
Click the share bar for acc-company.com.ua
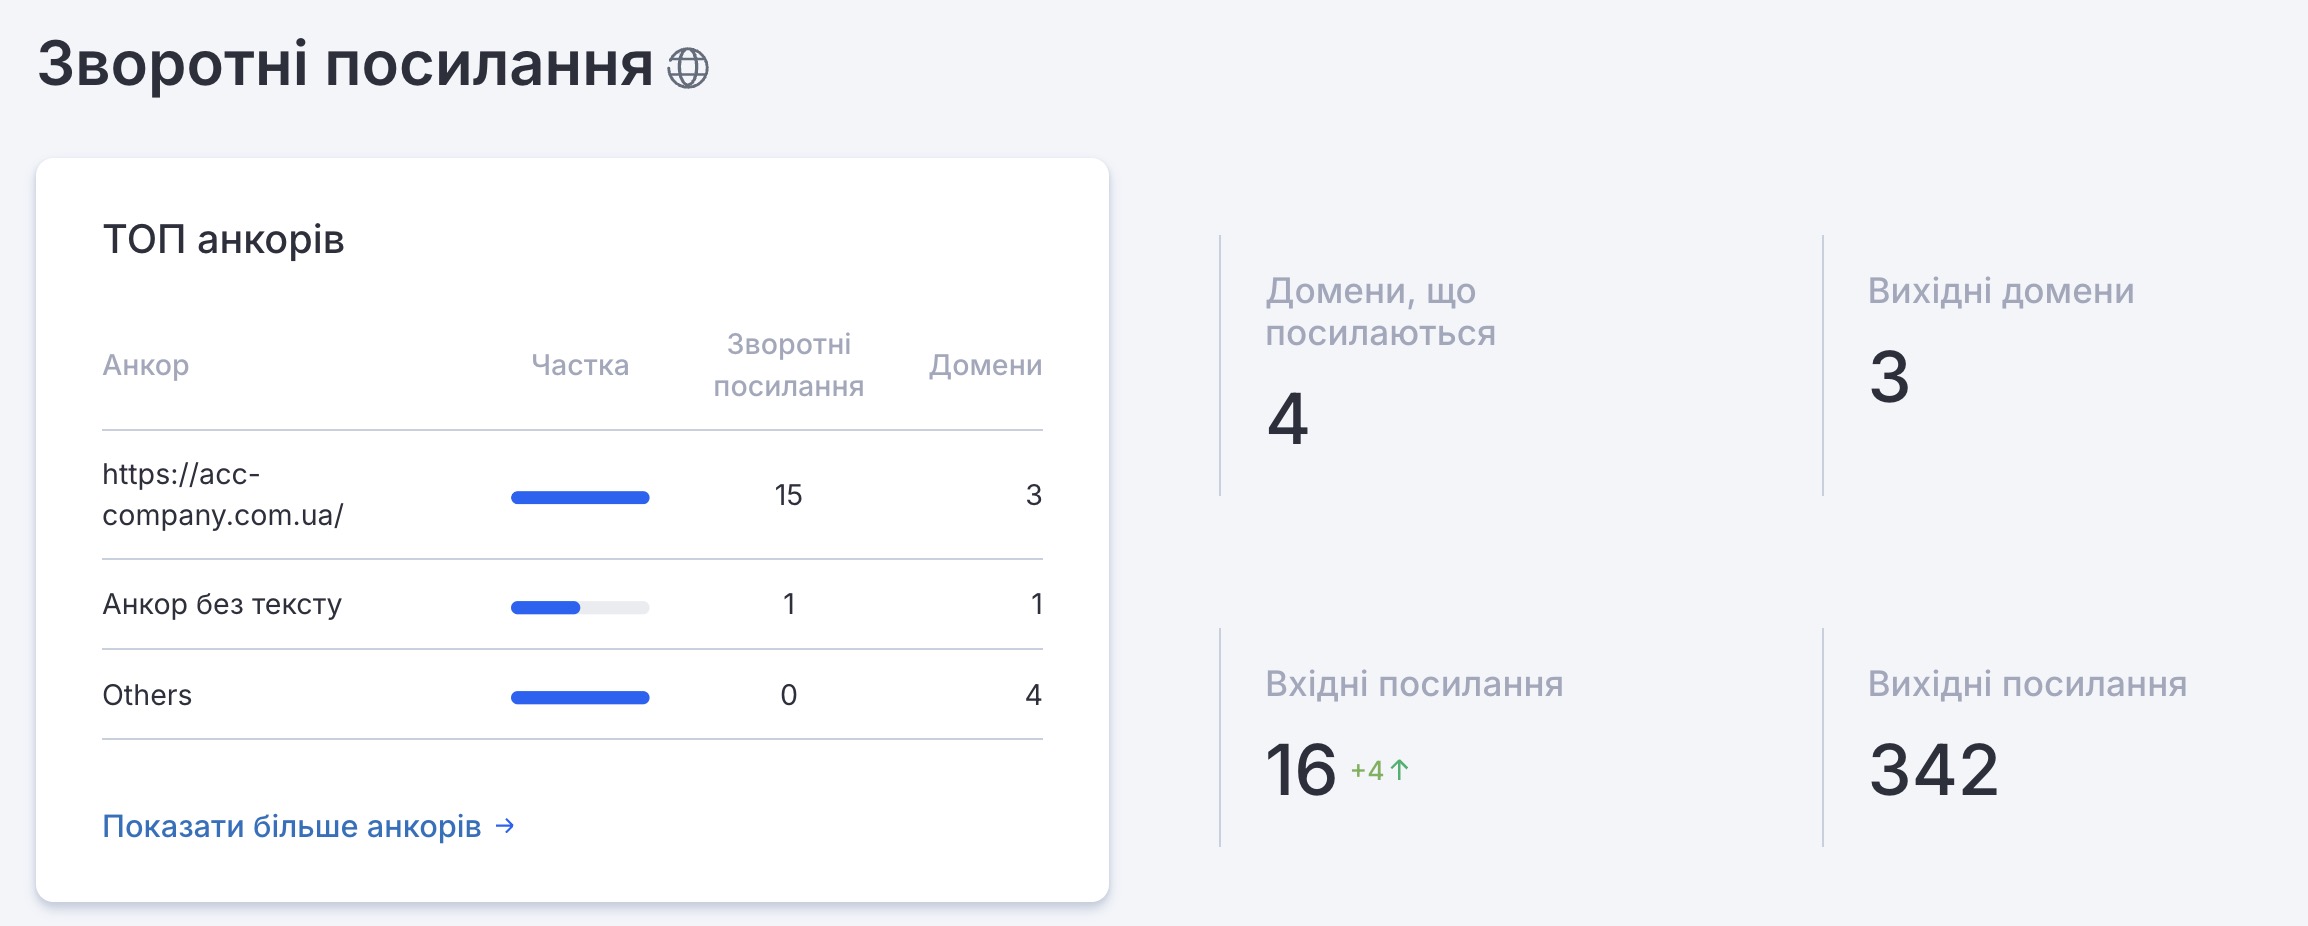580,497
